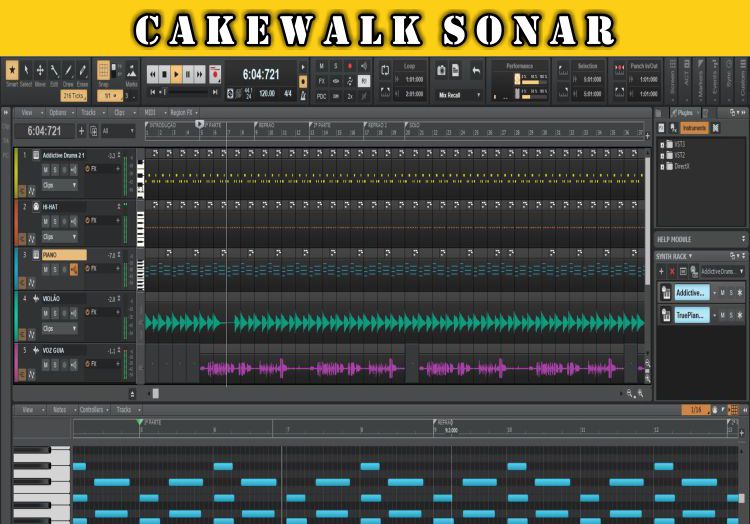
Task: Toggle the Snap grid button
Action: coord(103,70)
